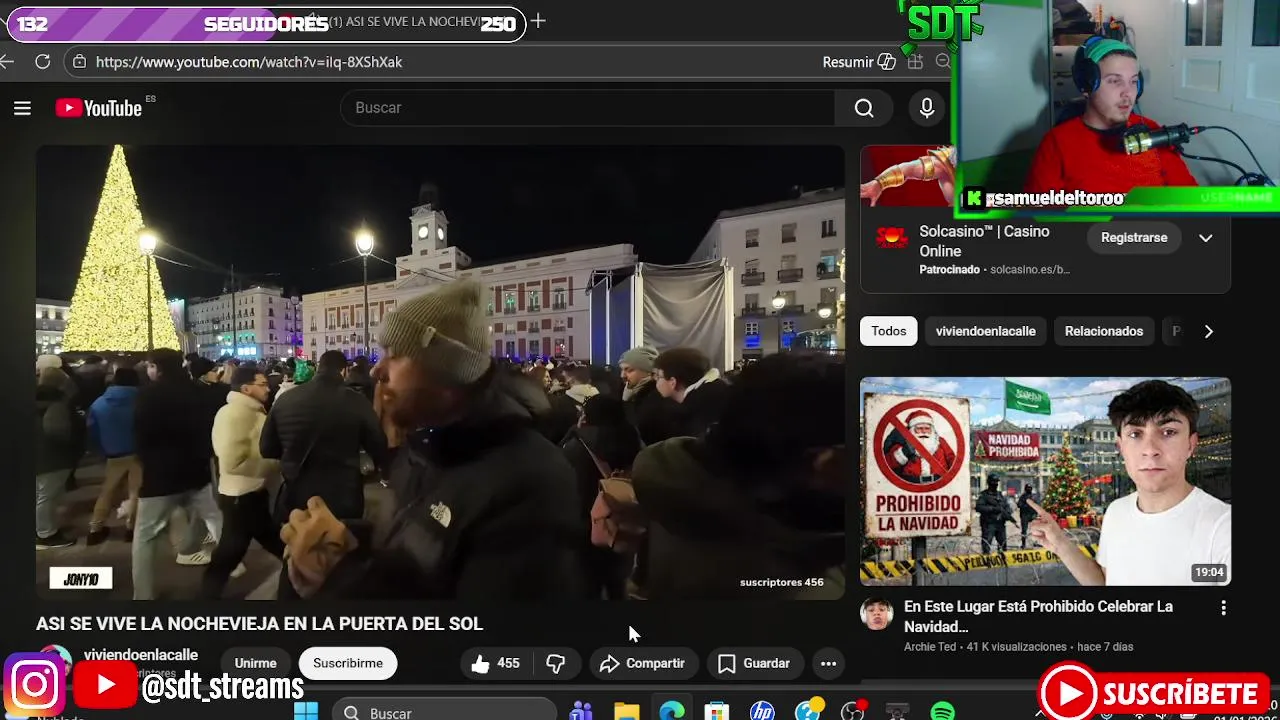
Task: Click the Copilot Resumir button
Action: (x=858, y=62)
